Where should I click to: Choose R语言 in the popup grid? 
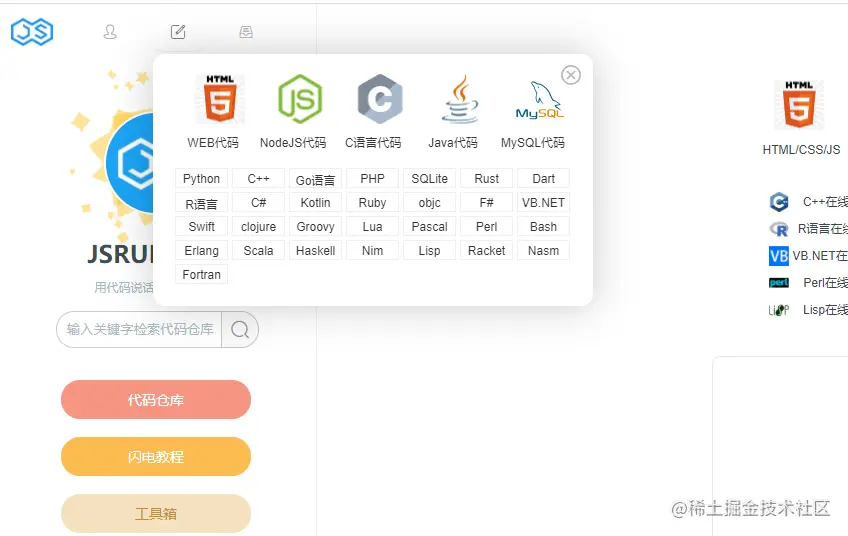[x=201, y=202]
